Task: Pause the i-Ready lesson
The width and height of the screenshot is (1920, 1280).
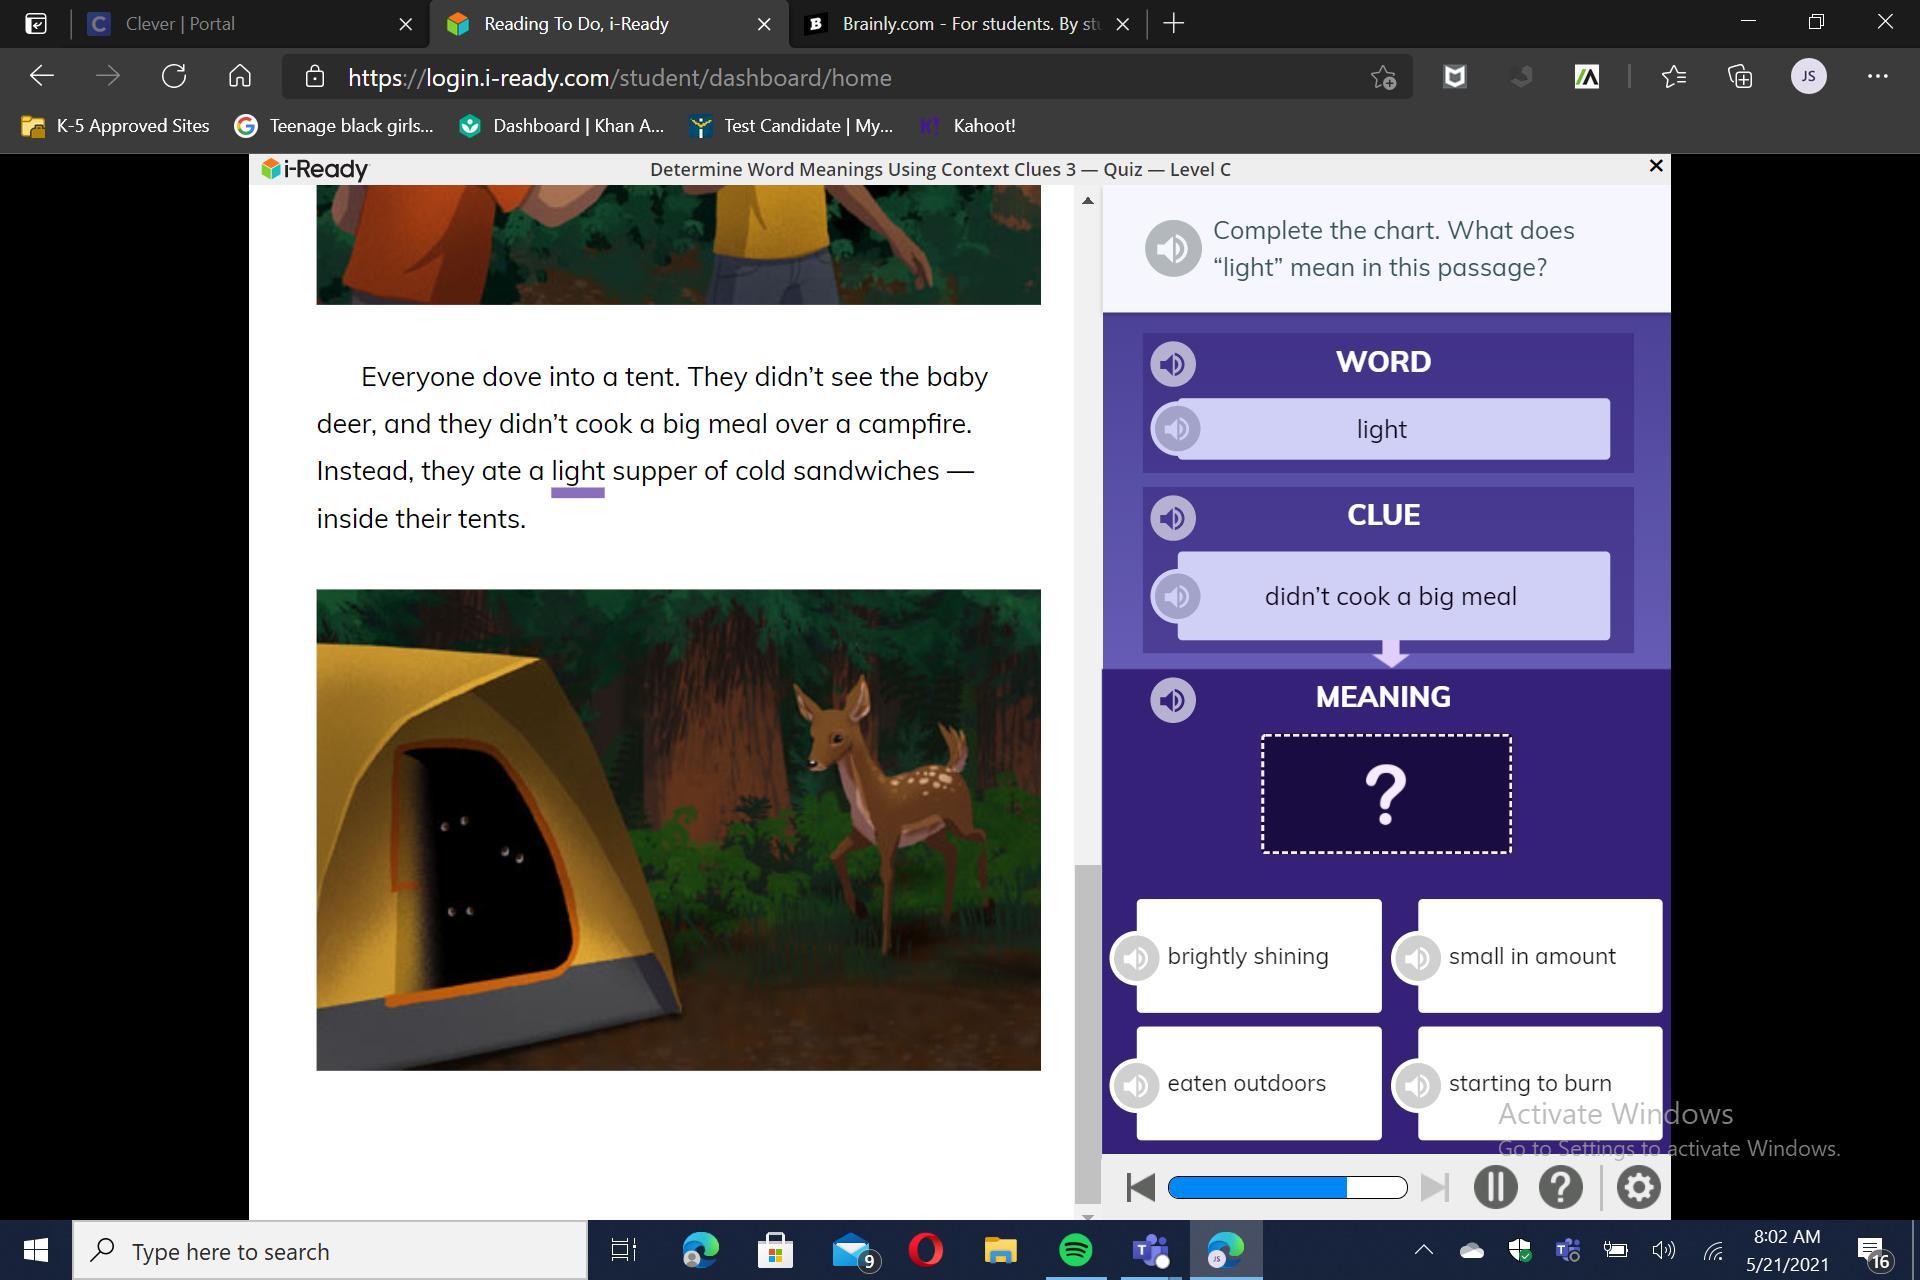Action: pyautogui.click(x=1495, y=1187)
